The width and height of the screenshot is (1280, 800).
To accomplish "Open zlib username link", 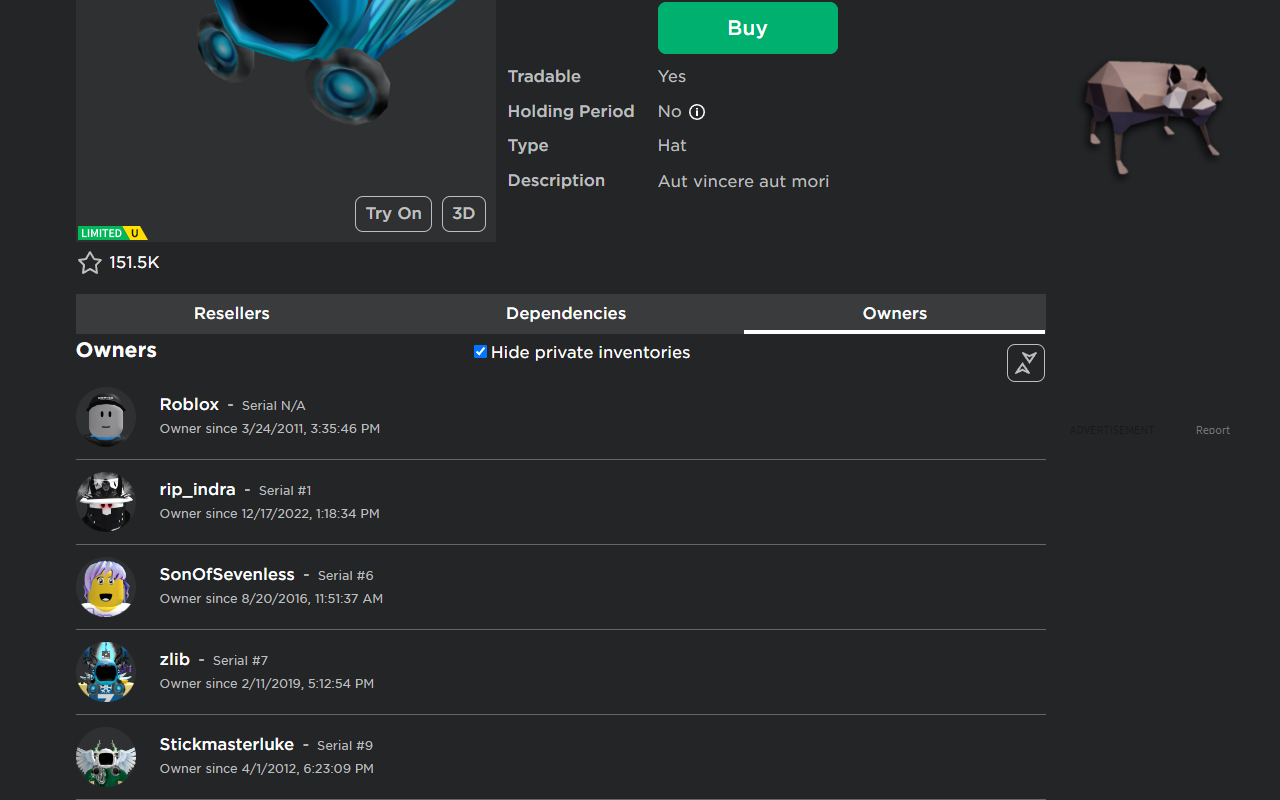I will [x=175, y=659].
